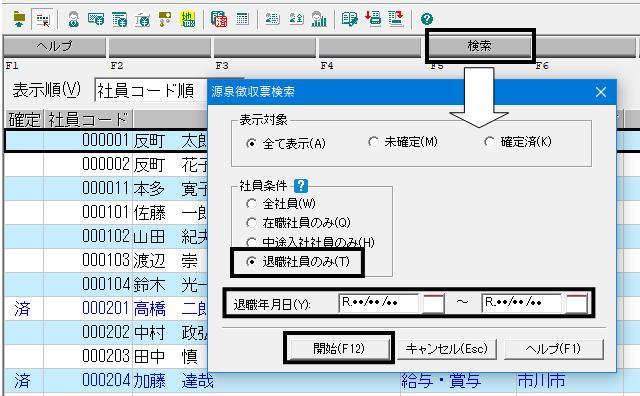This screenshot has width=640, height=396.
Task: Click the start 退職年月日 date field
Action: pyautogui.click(x=379, y=303)
